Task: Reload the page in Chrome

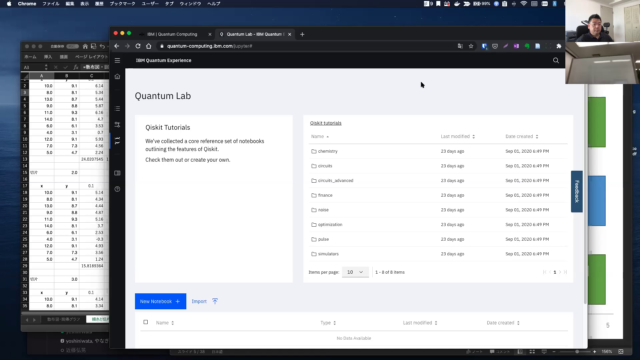Action: tap(138, 46)
